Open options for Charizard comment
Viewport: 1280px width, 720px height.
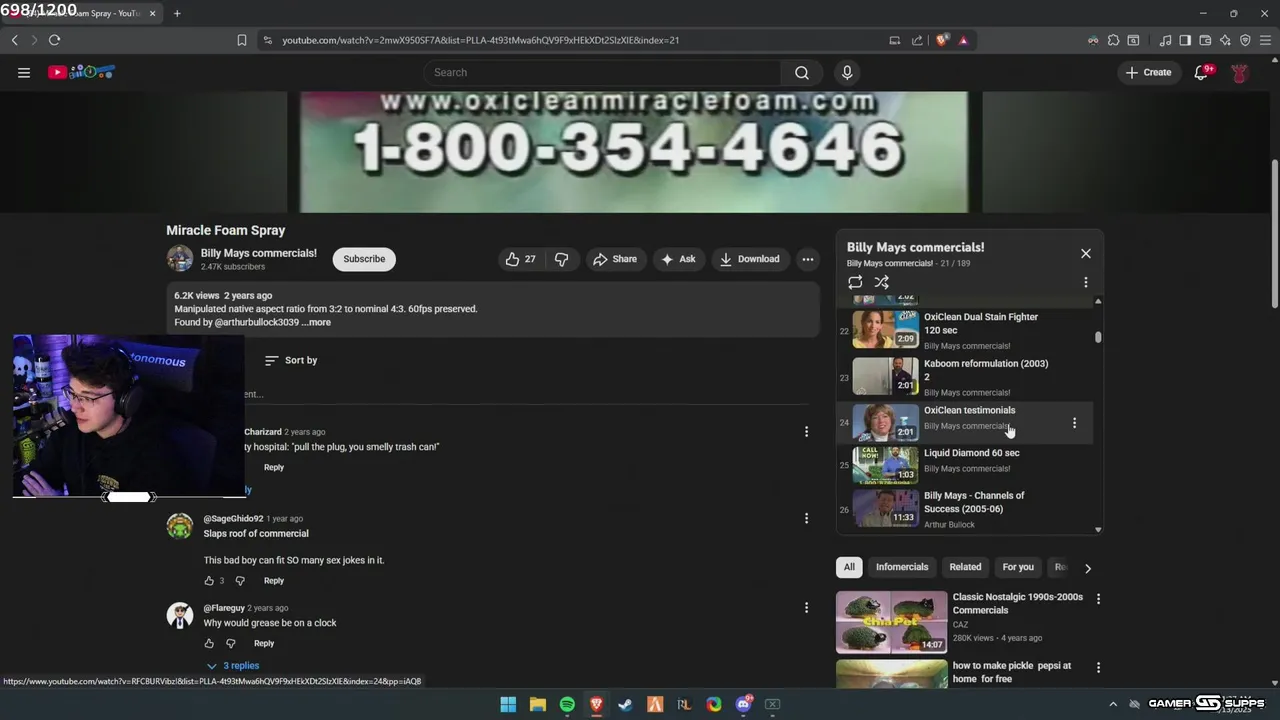(x=806, y=432)
